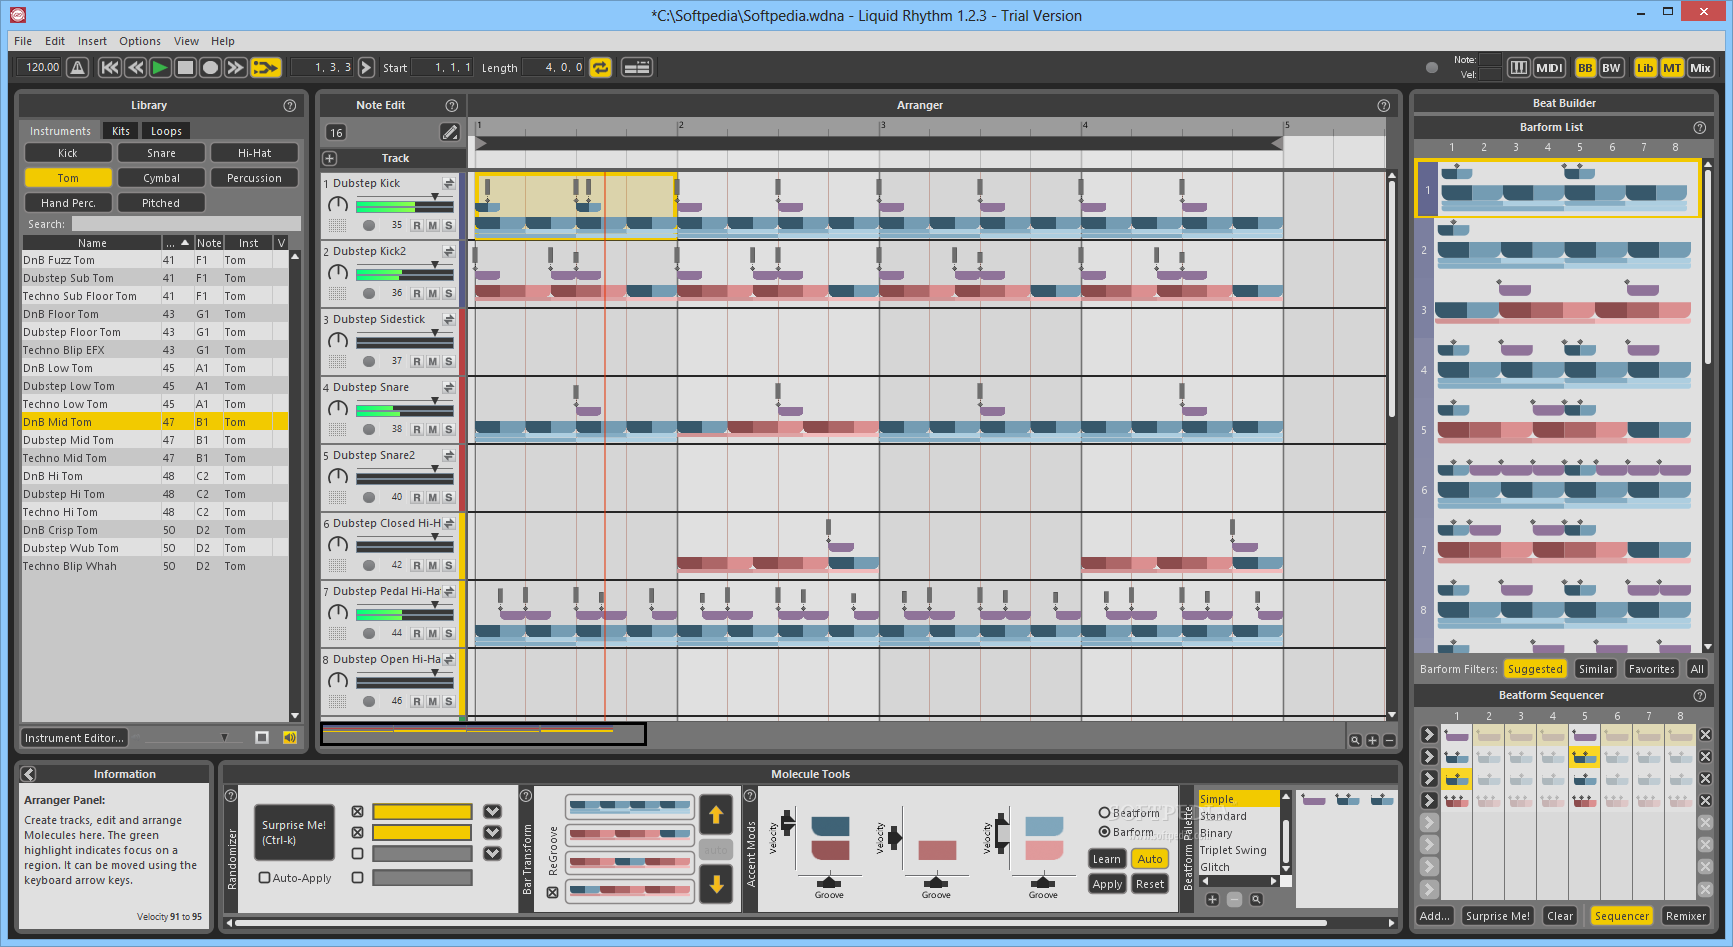
Task: Filter library by Cymbal
Action: point(161,178)
